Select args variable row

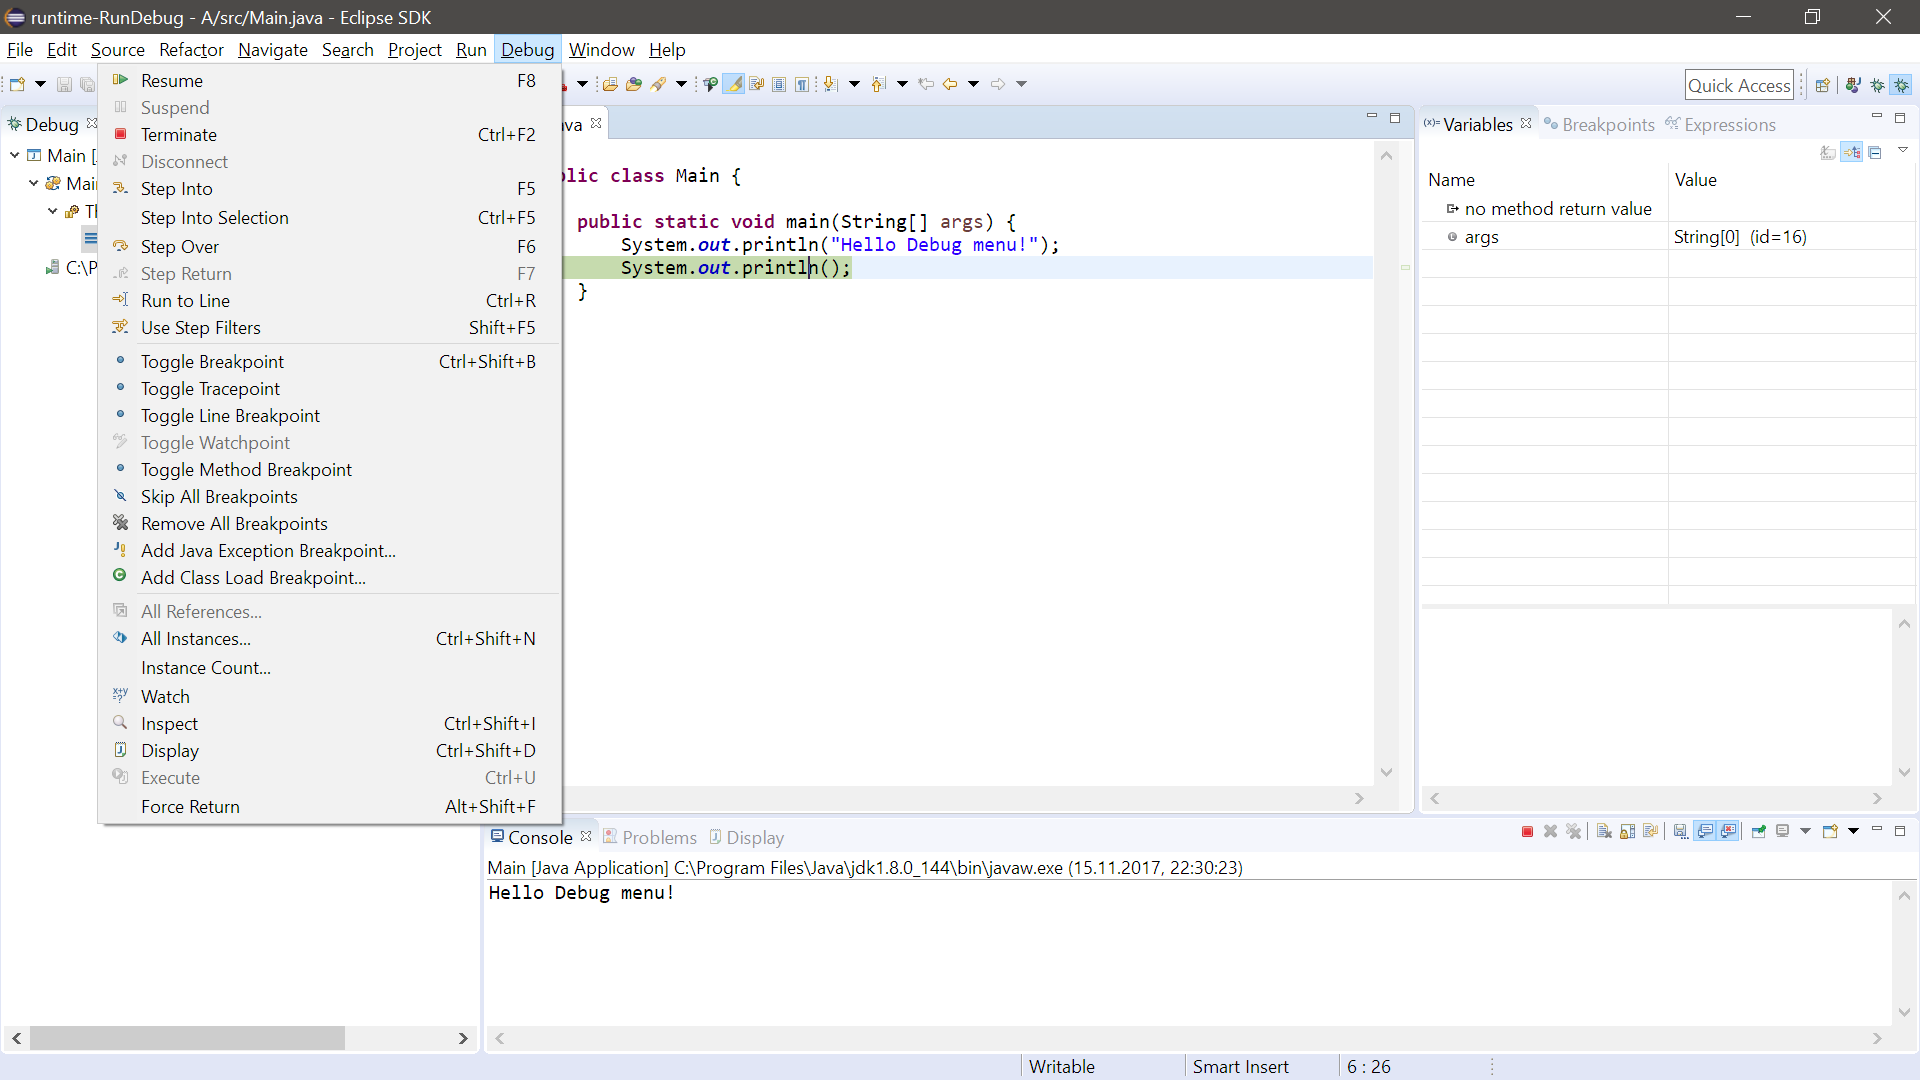point(1481,237)
